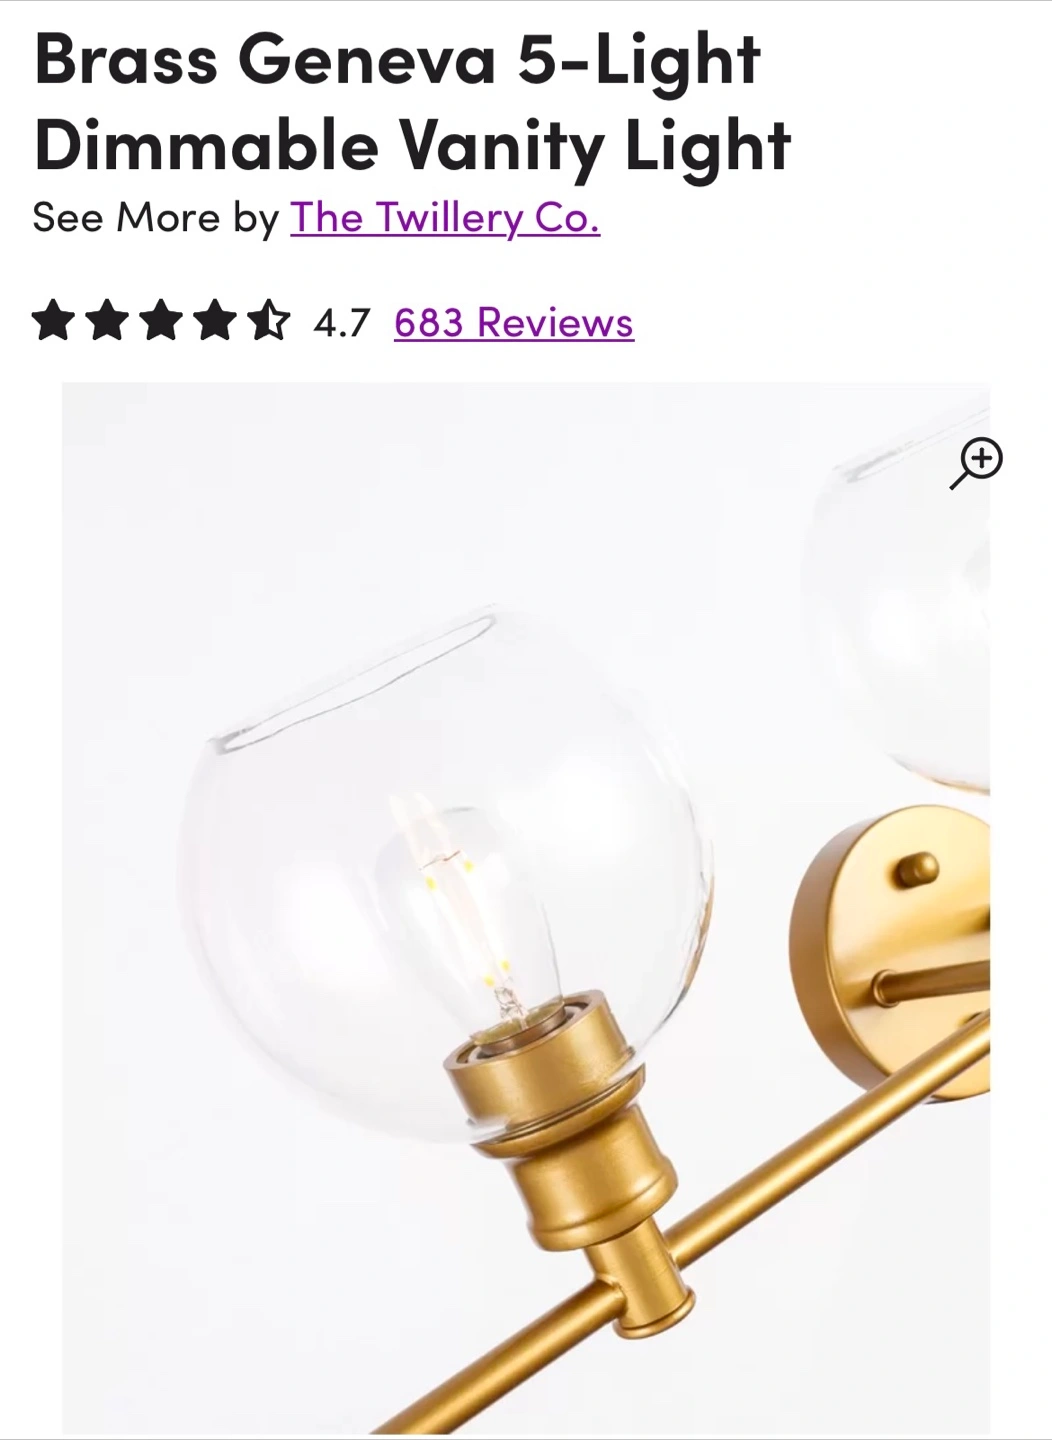The image size is (1052, 1440).
Task: Click the partially visible second glass globe
Action: [x=905, y=610]
